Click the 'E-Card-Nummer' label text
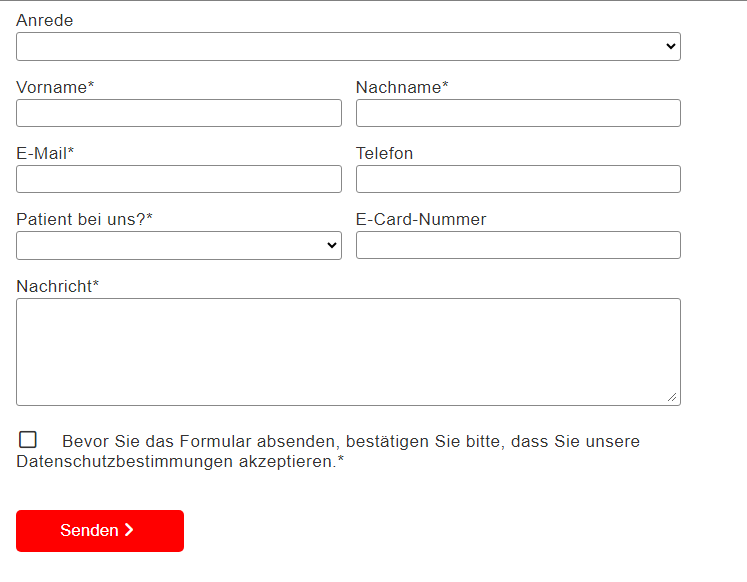The height and width of the screenshot is (582, 747). pos(421,219)
